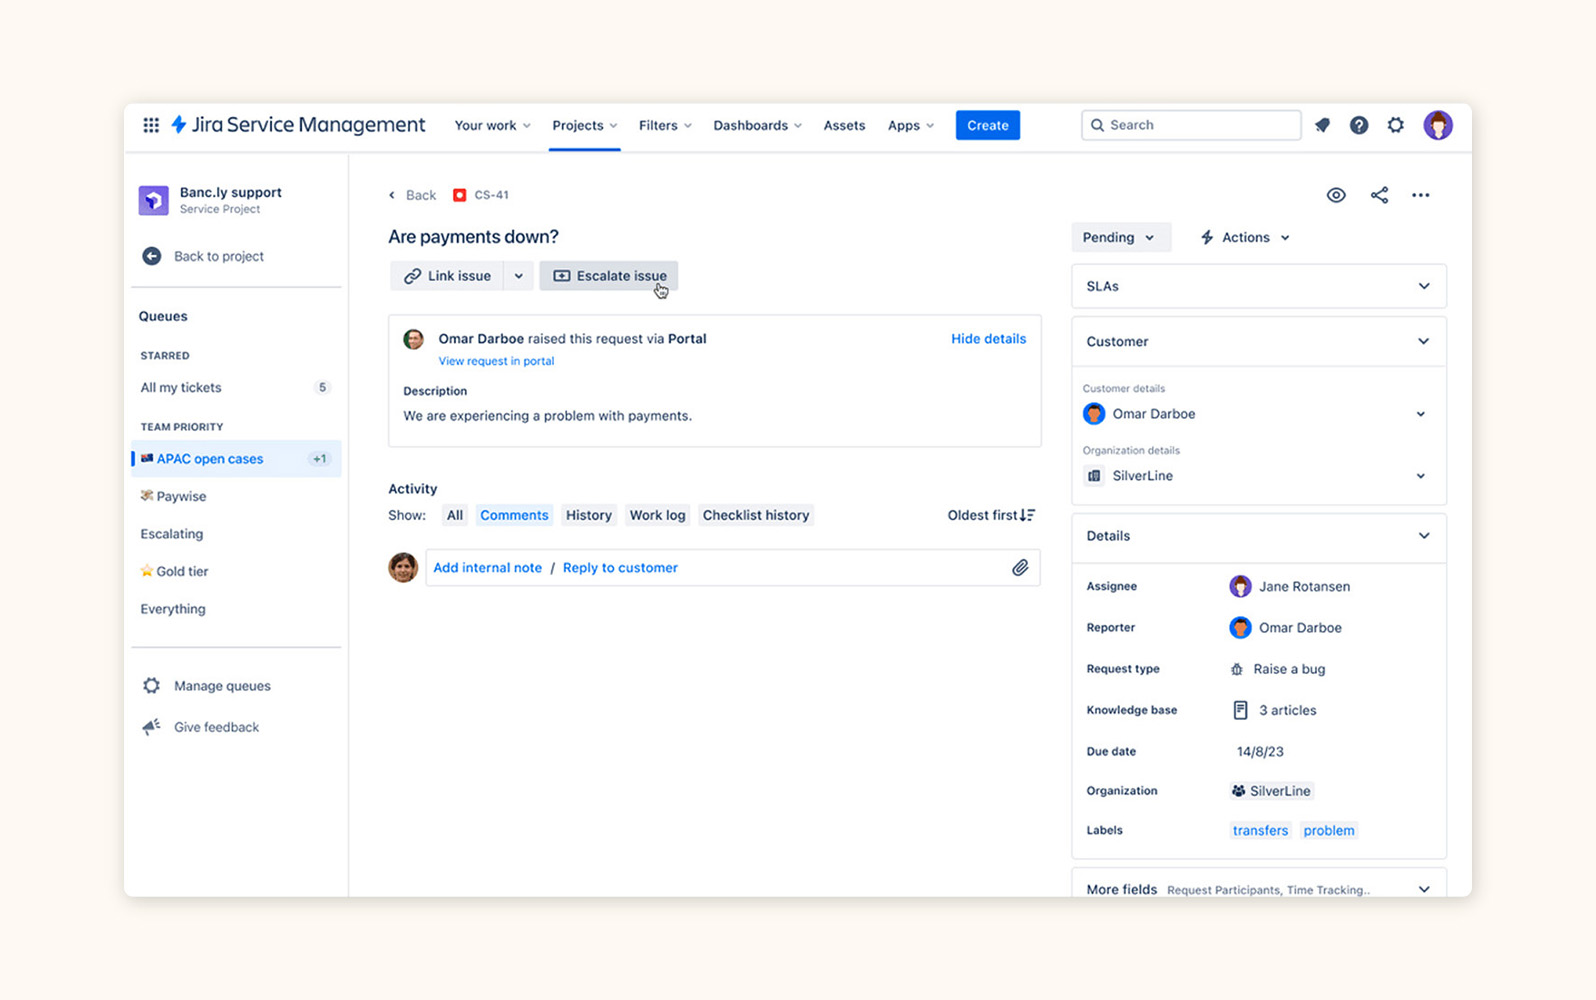Open the Apps dropdown menu
Screen dimensions: 1596x1000
point(911,125)
